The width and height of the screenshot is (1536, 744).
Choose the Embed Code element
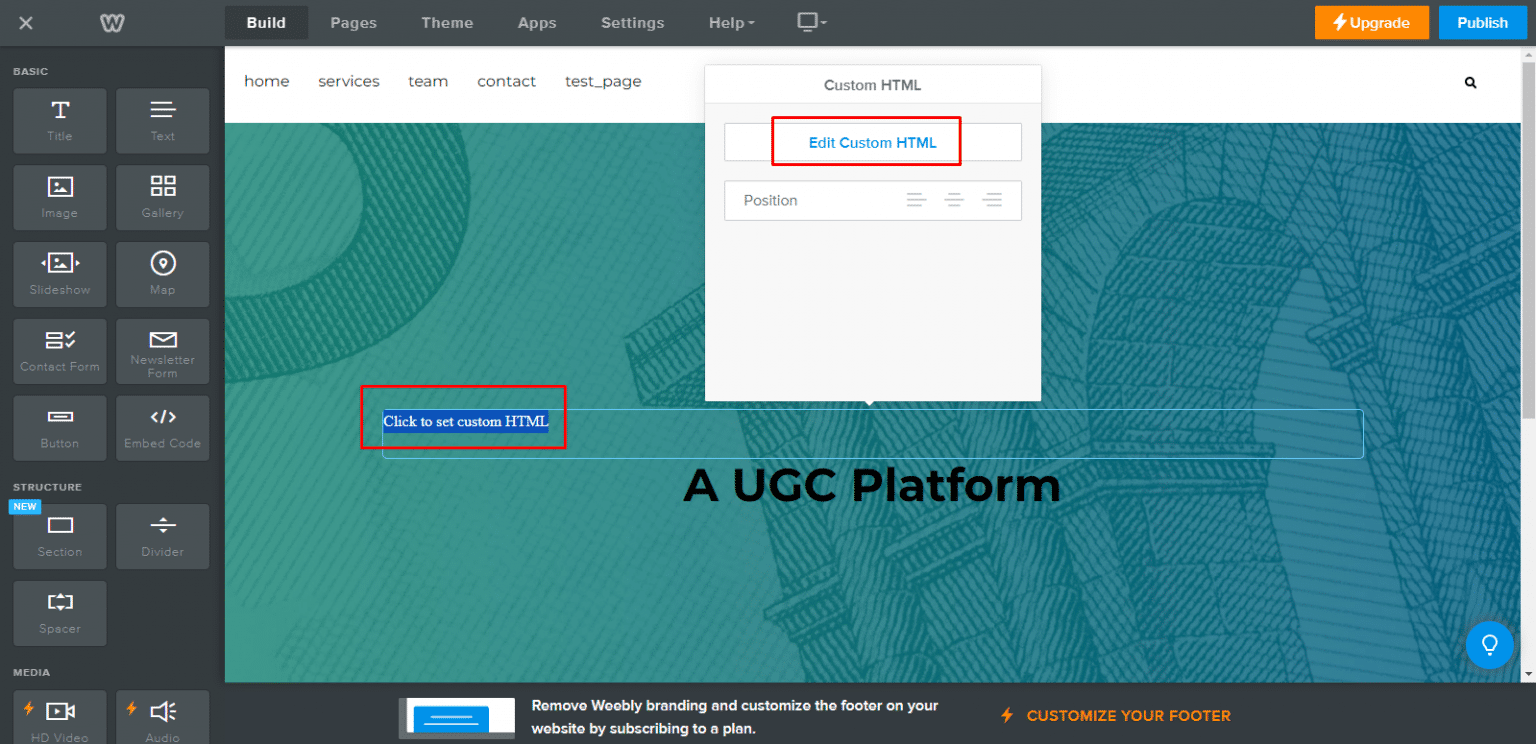pos(162,428)
